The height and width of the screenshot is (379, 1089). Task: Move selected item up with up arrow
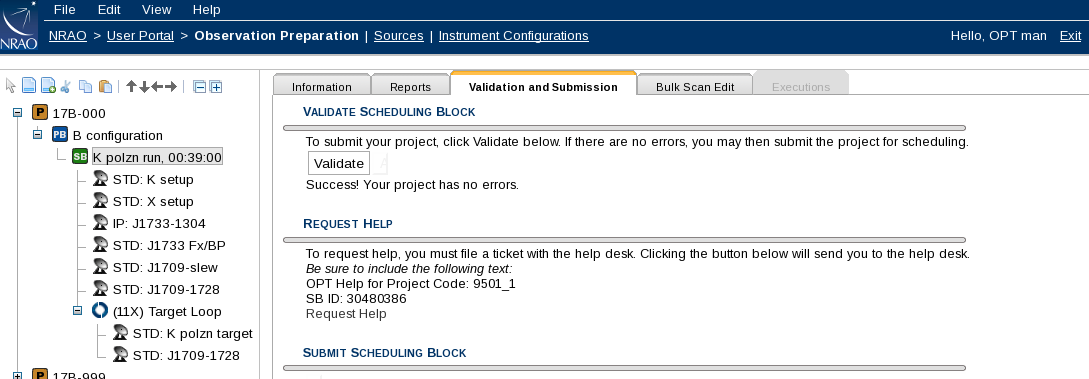tap(131, 87)
